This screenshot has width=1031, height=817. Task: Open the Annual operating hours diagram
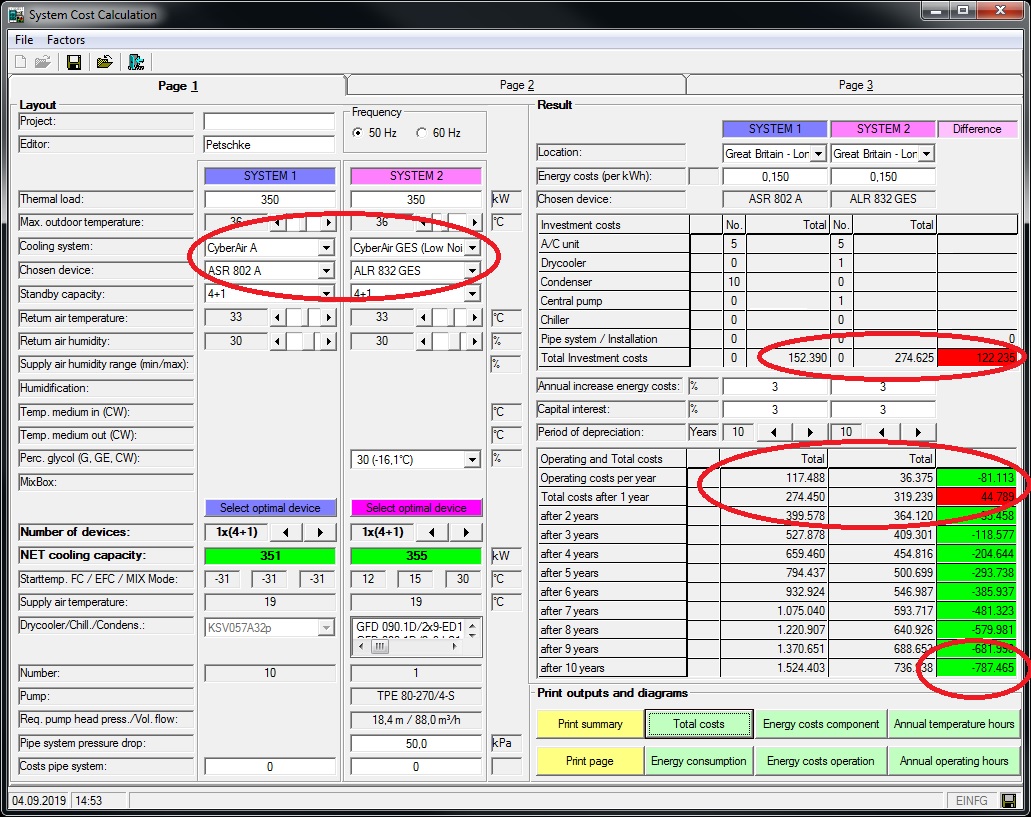click(953, 761)
